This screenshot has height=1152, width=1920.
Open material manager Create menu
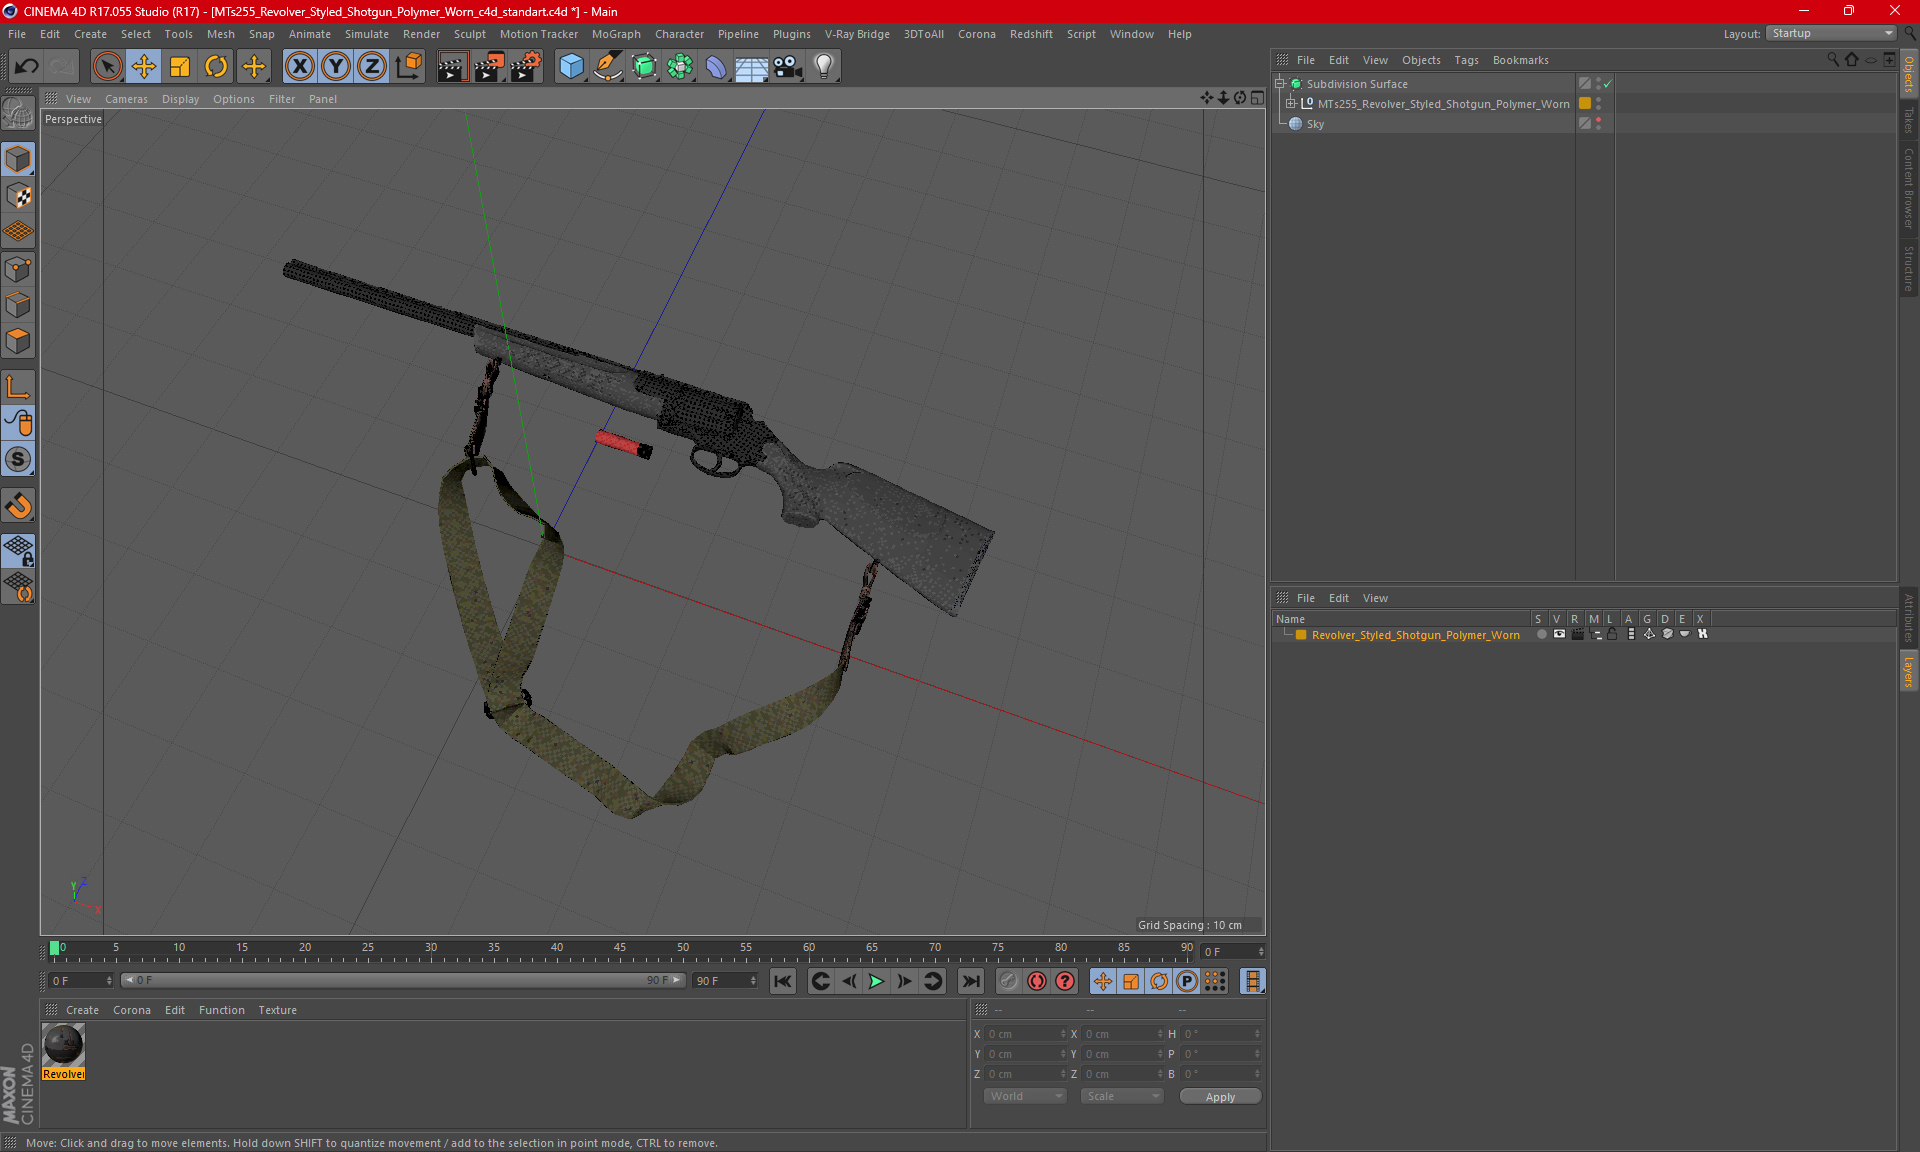[x=82, y=1010]
